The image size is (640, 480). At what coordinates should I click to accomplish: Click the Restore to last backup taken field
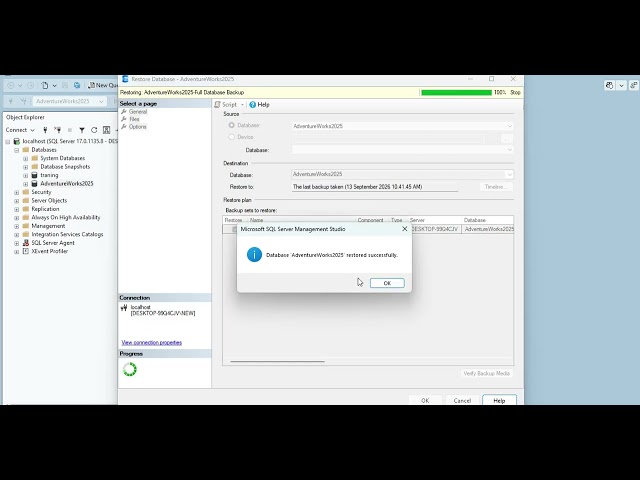pyautogui.click(x=375, y=187)
